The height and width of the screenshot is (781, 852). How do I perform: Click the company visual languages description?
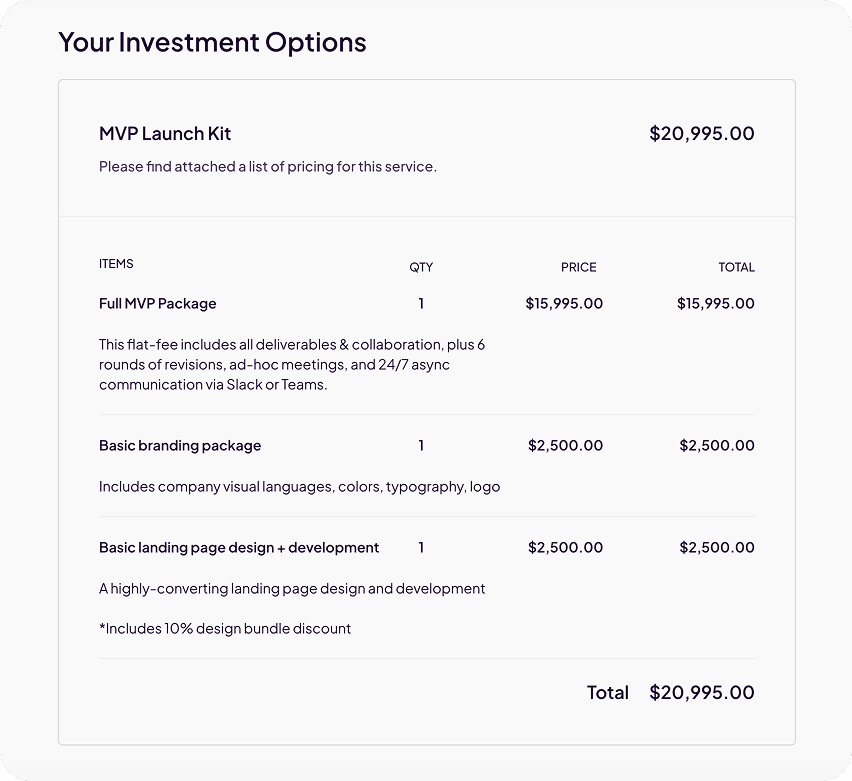[x=299, y=487]
